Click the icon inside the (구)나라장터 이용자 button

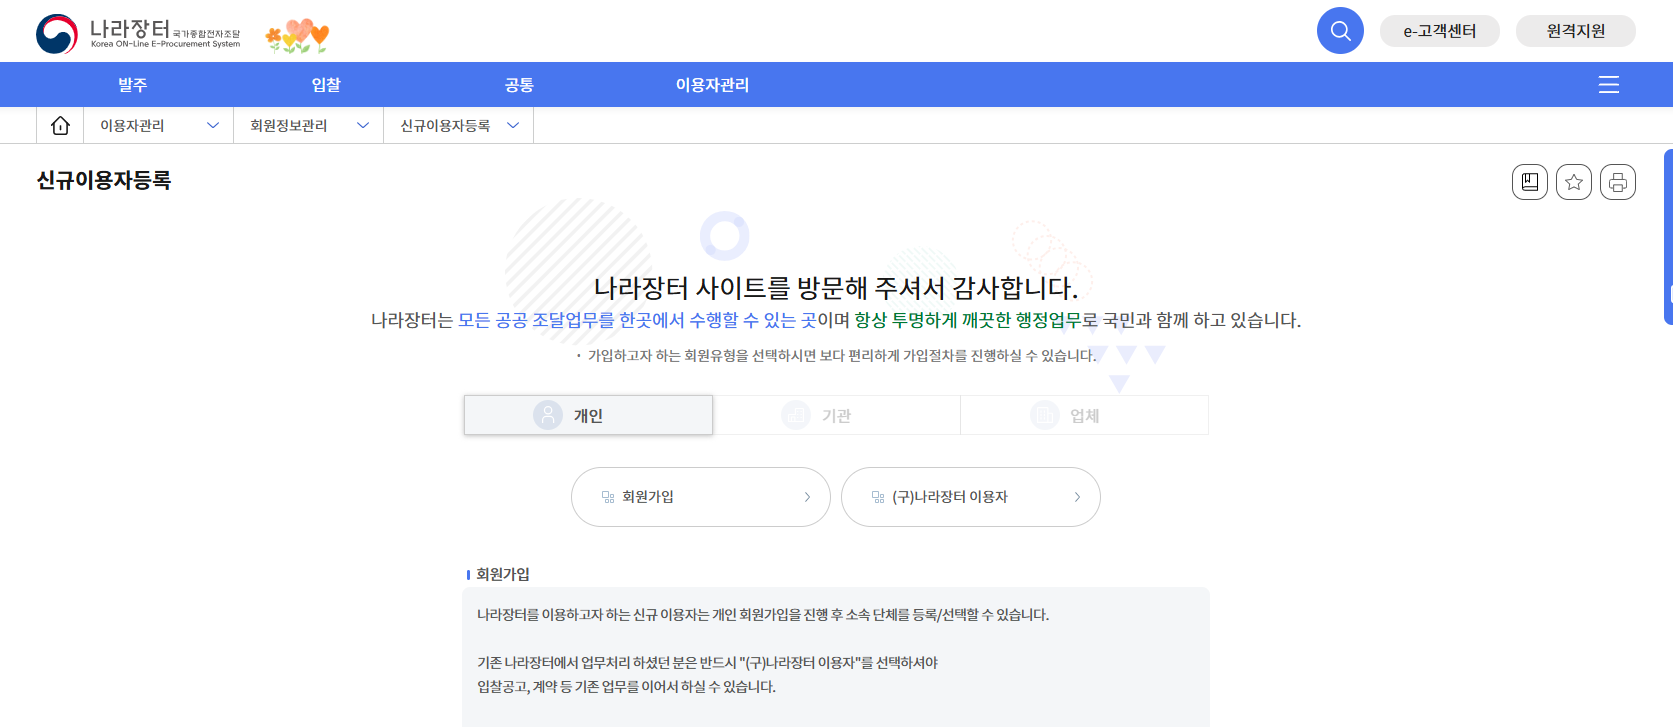click(878, 497)
